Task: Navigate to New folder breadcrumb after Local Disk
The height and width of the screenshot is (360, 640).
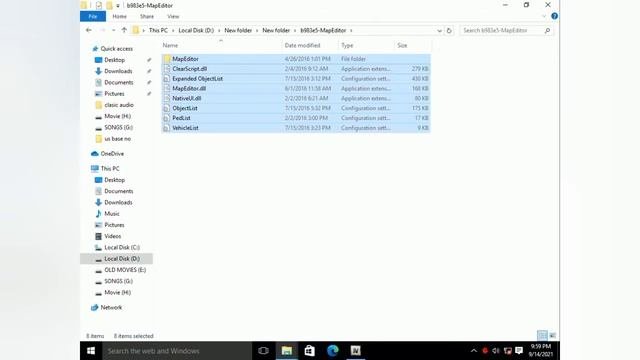Action: [x=238, y=31]
